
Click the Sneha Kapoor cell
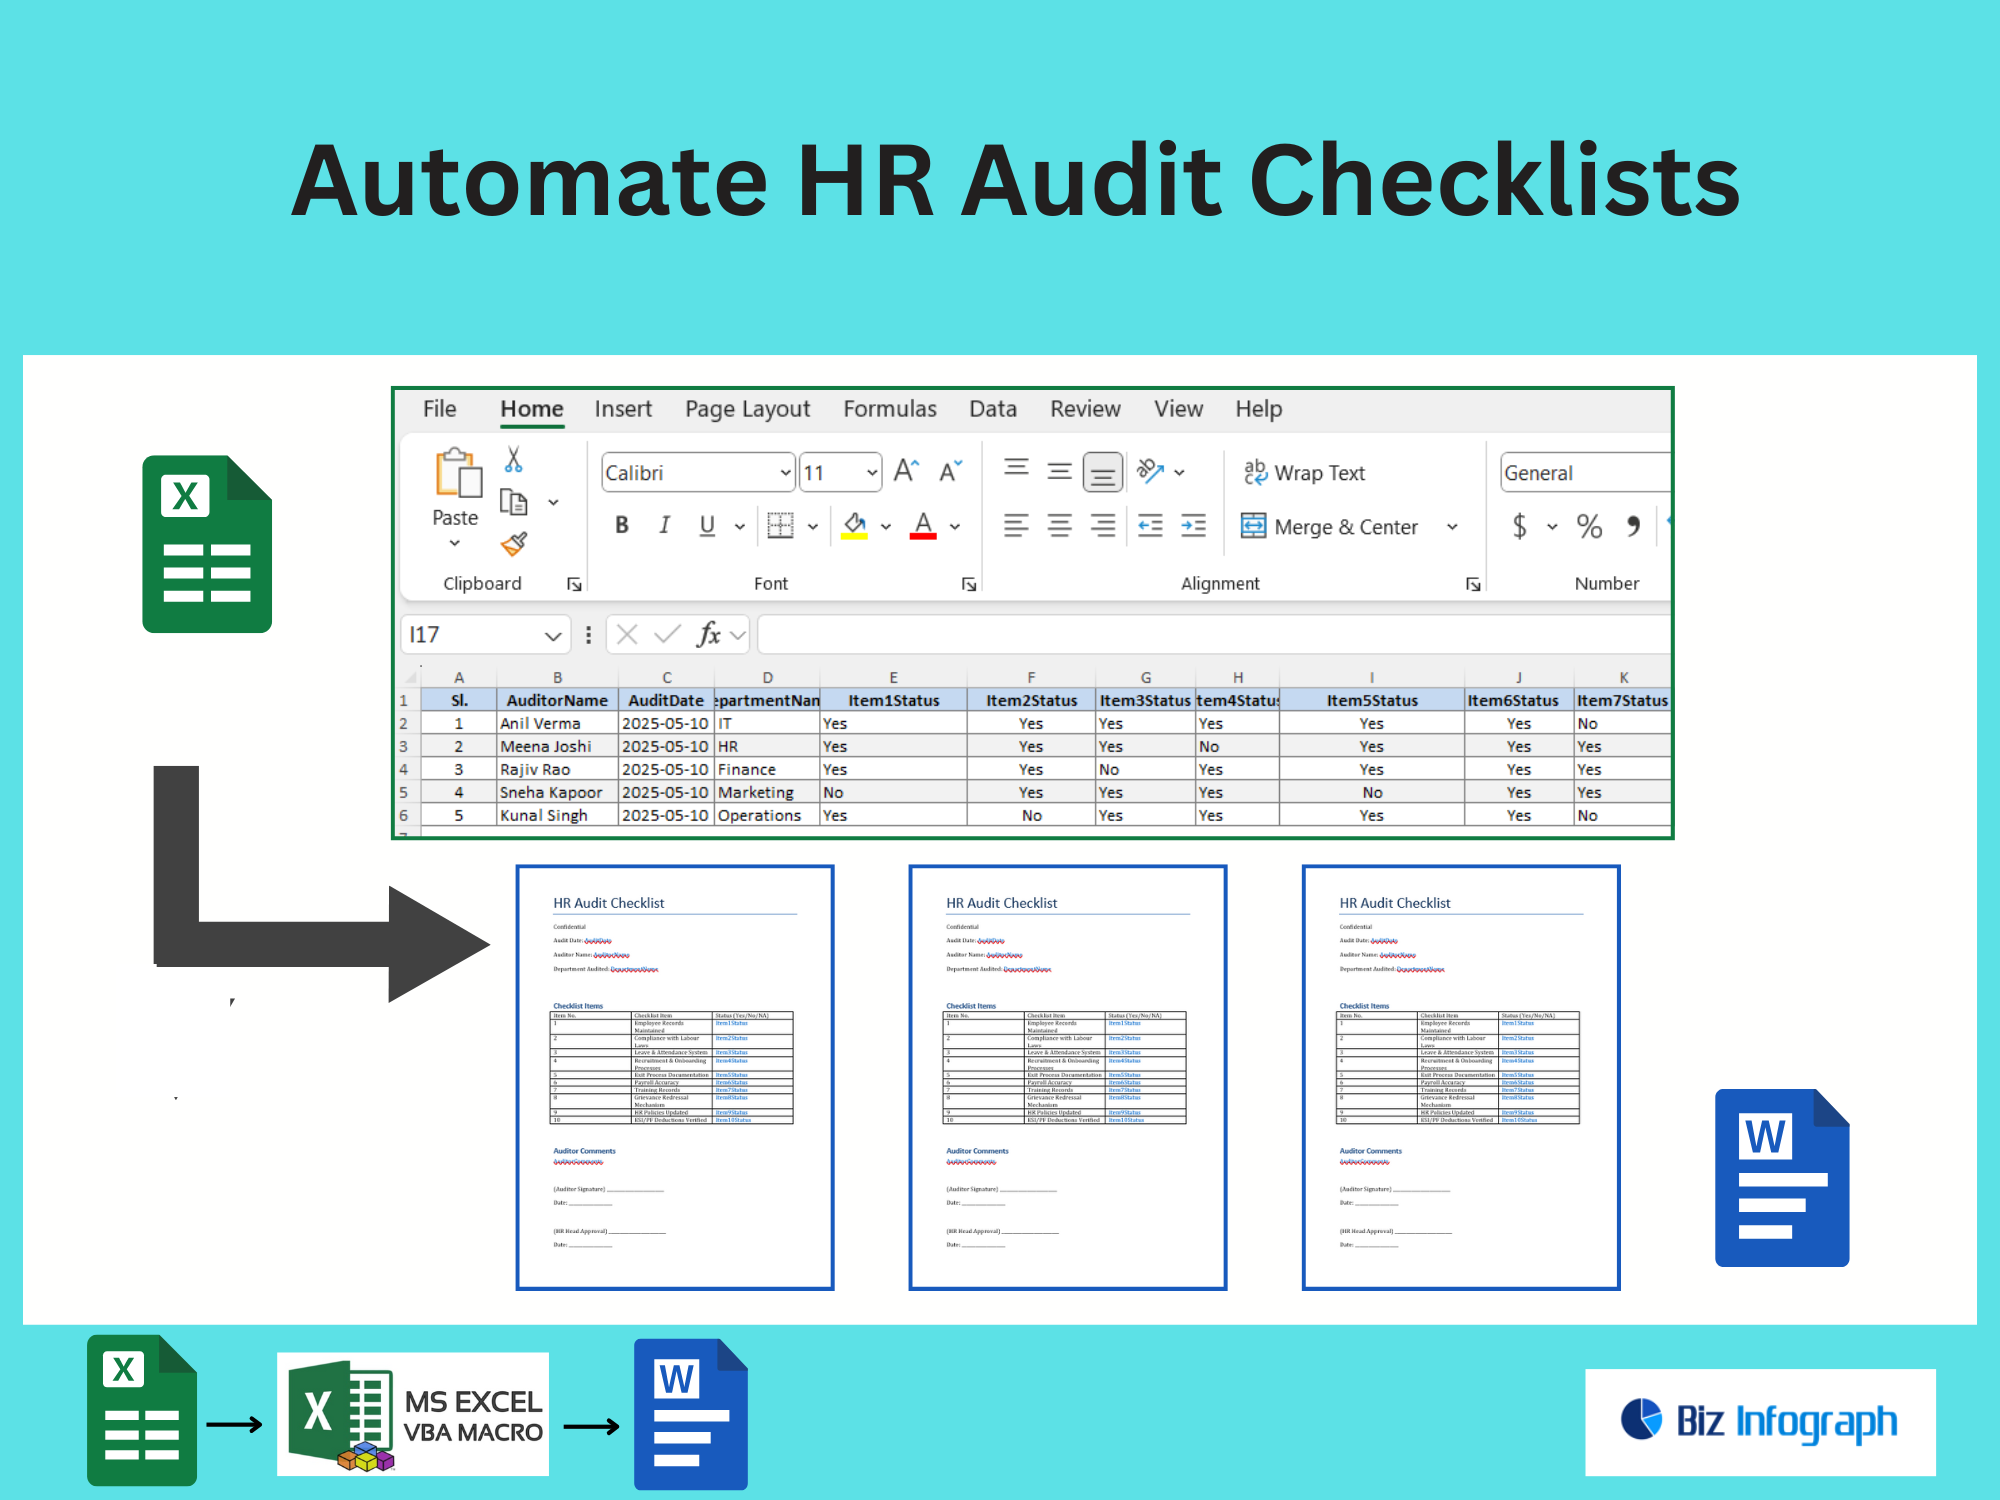tap(557, 792)
